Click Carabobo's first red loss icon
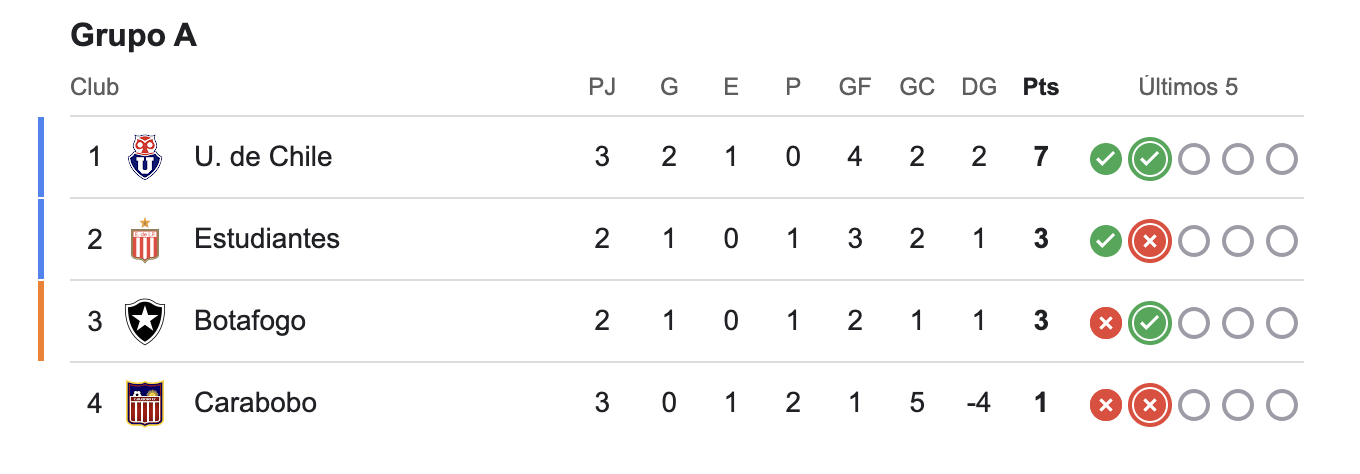Screen dimensions: 1360x474 click(1105, 404)
